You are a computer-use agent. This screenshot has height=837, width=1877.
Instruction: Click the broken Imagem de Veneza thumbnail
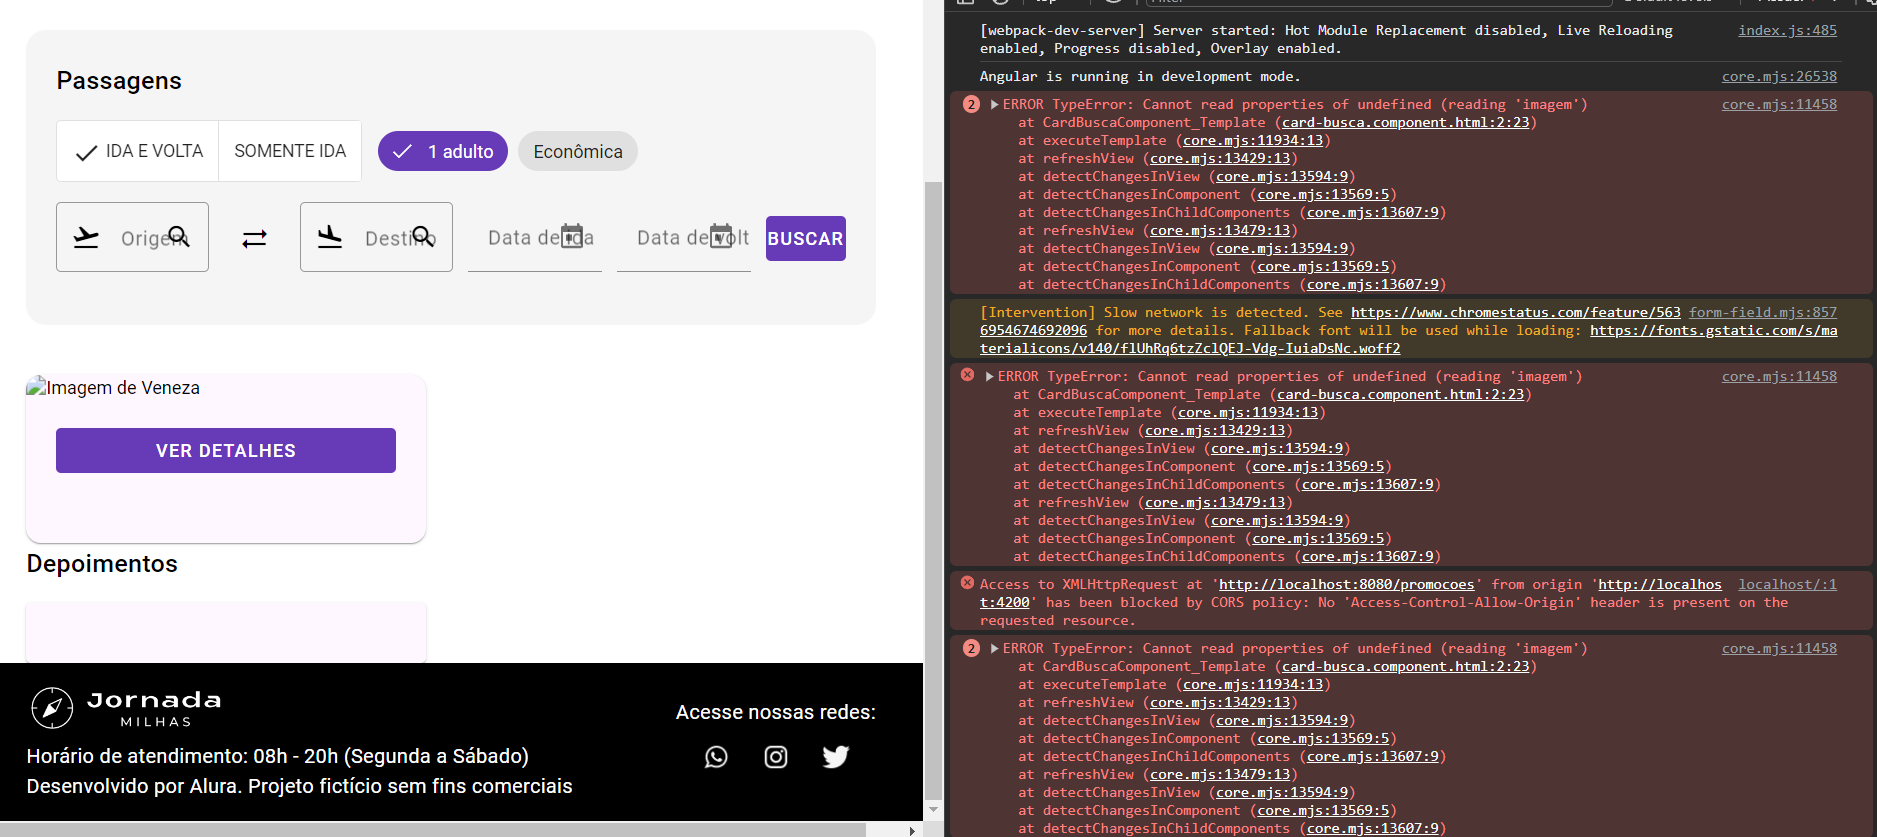coord(113,387)
